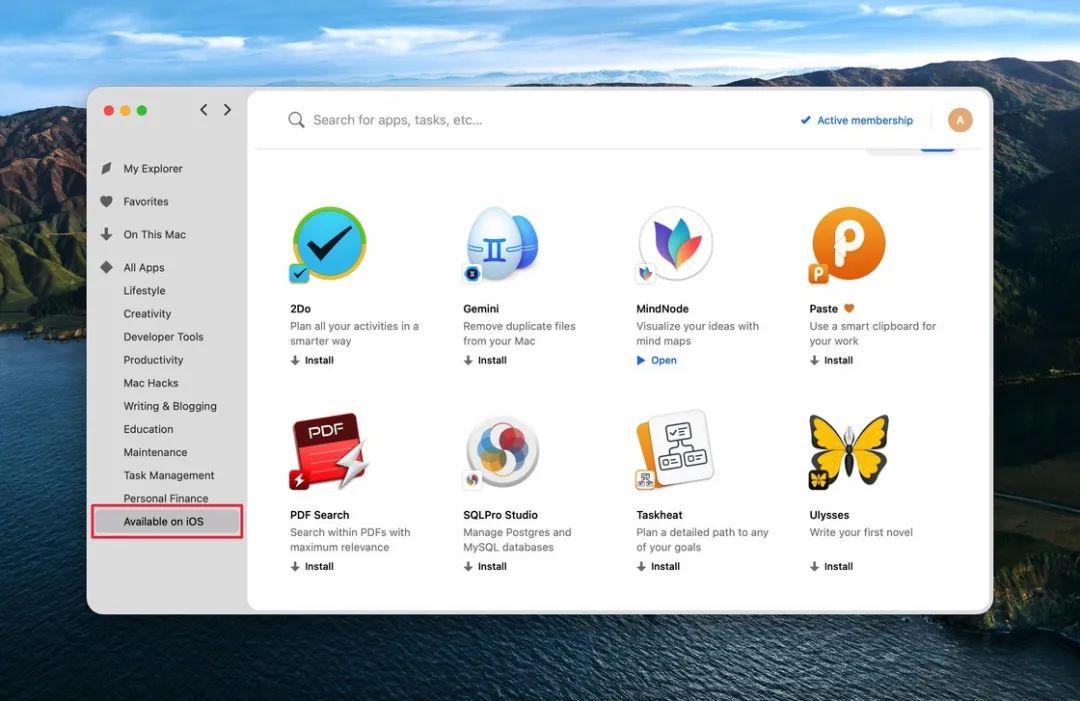Select Available on iOS category
The height and width of the screenshot is (701, 1080).
(x=167, y=521)
